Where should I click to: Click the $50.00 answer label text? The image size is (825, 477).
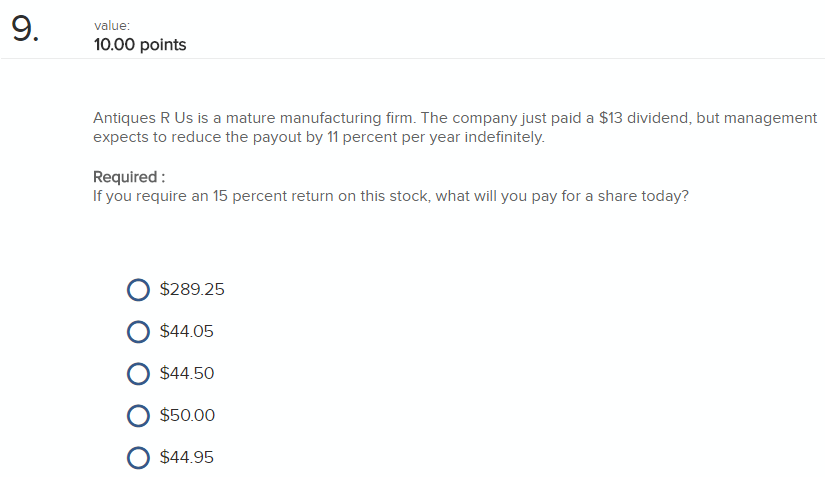coord(187,416)
